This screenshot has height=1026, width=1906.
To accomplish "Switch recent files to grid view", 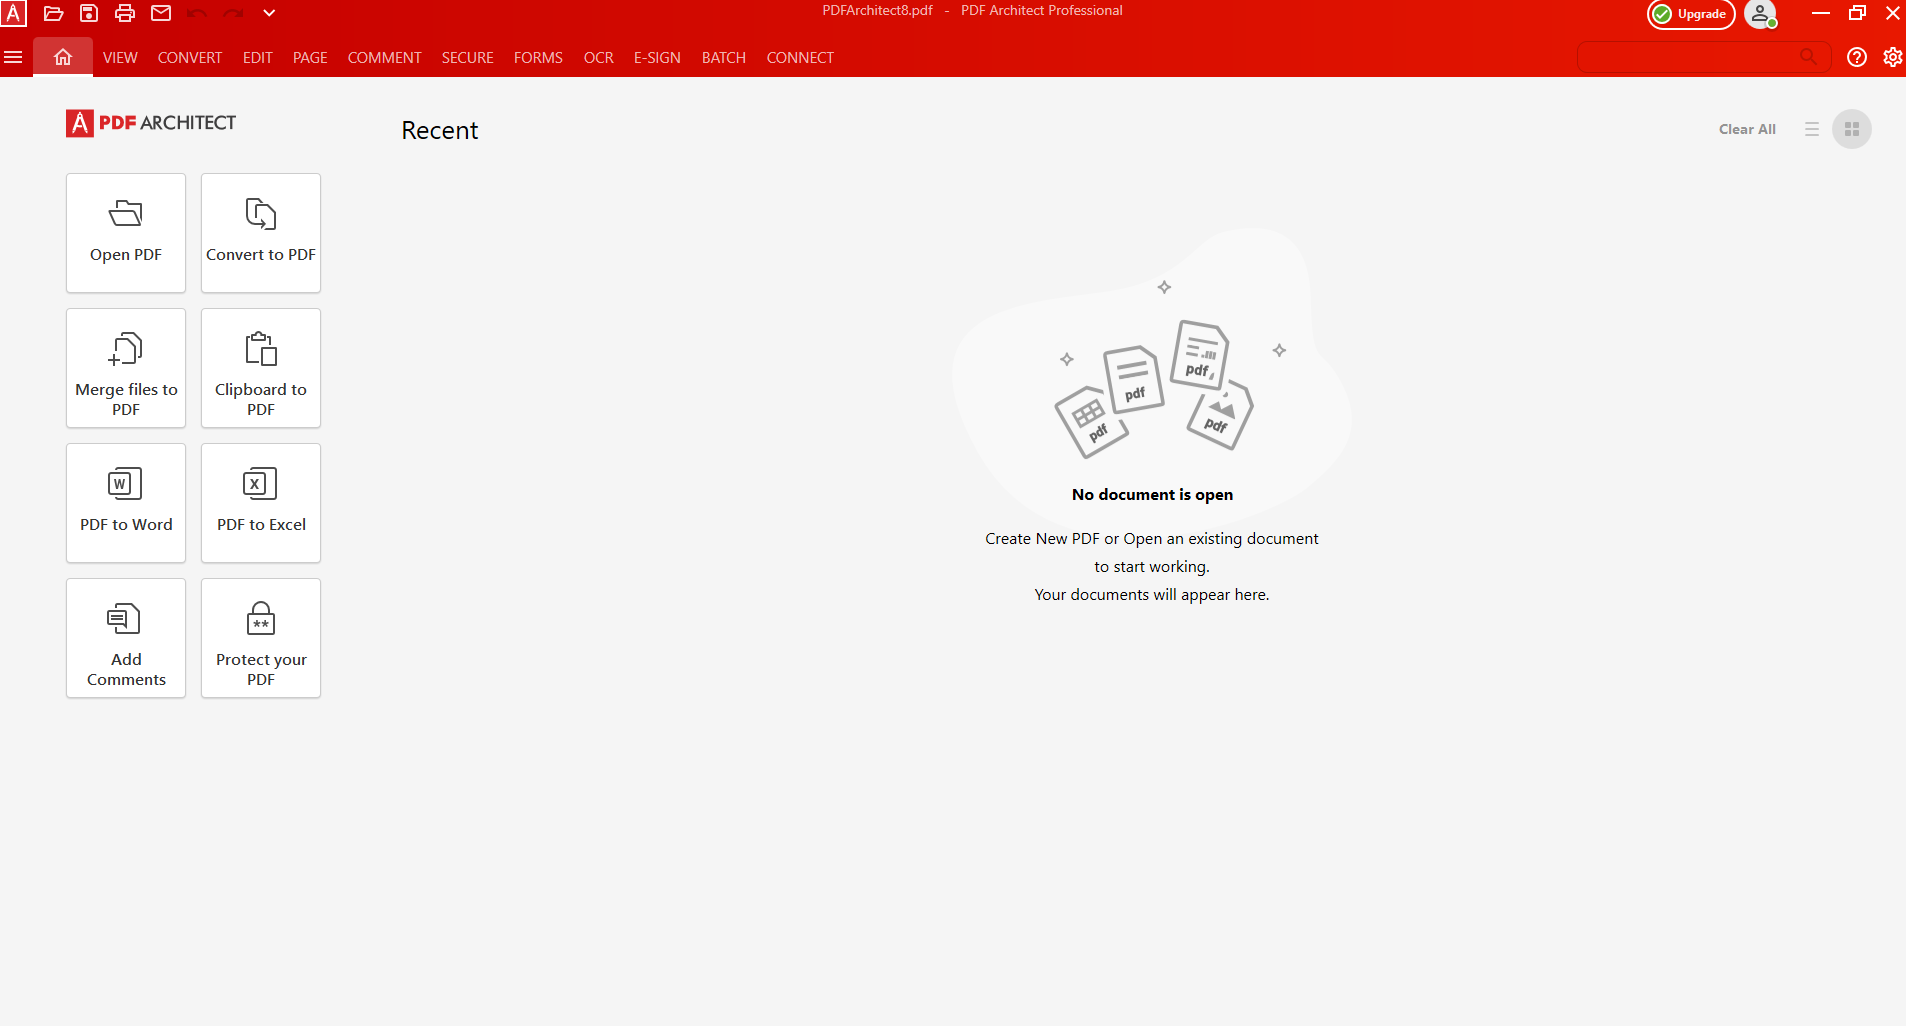I will pyautogui.click(x=1852, y=129).
